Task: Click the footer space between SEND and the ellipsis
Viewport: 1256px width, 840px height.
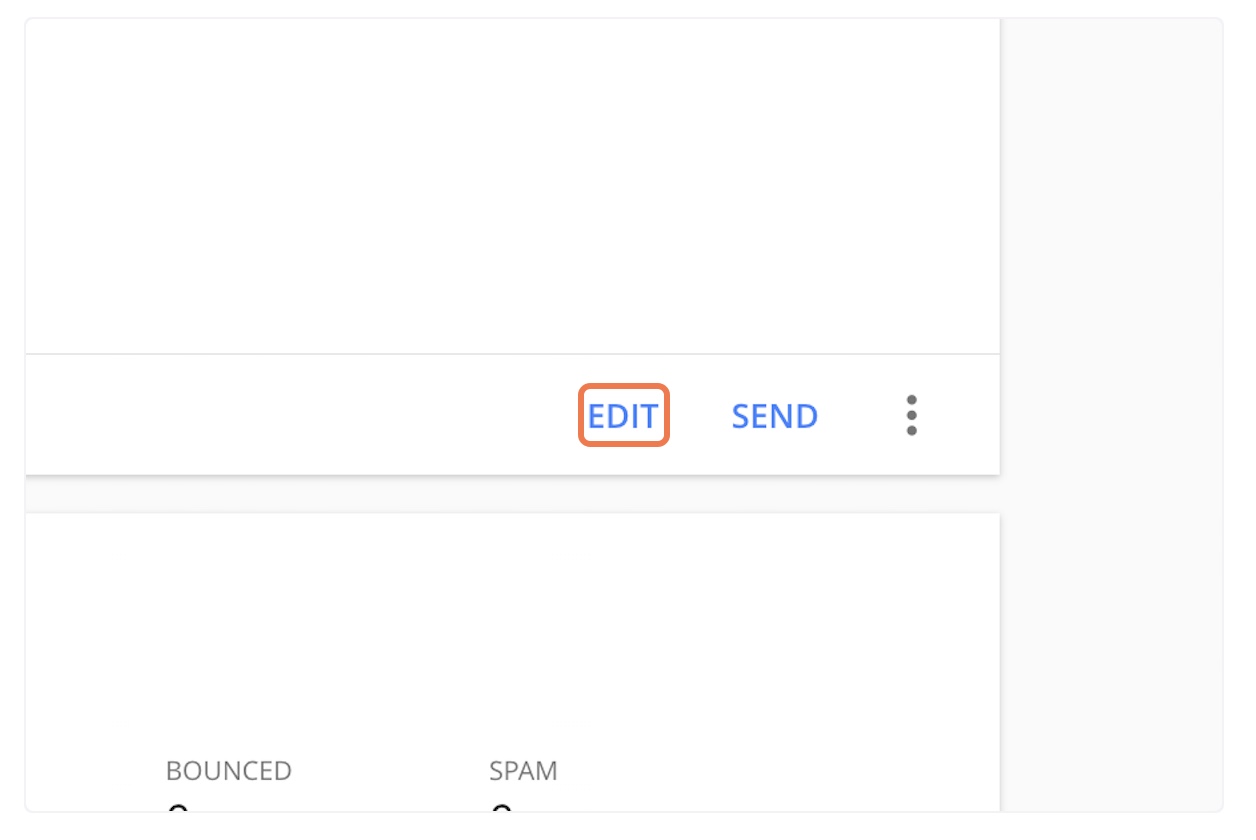Action: pos(858,415)
